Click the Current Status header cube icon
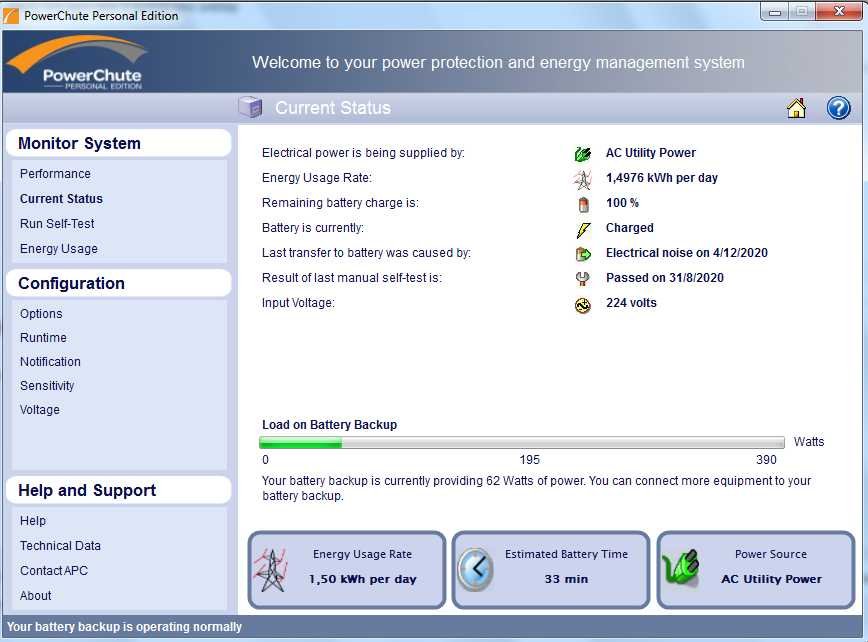 251,107
